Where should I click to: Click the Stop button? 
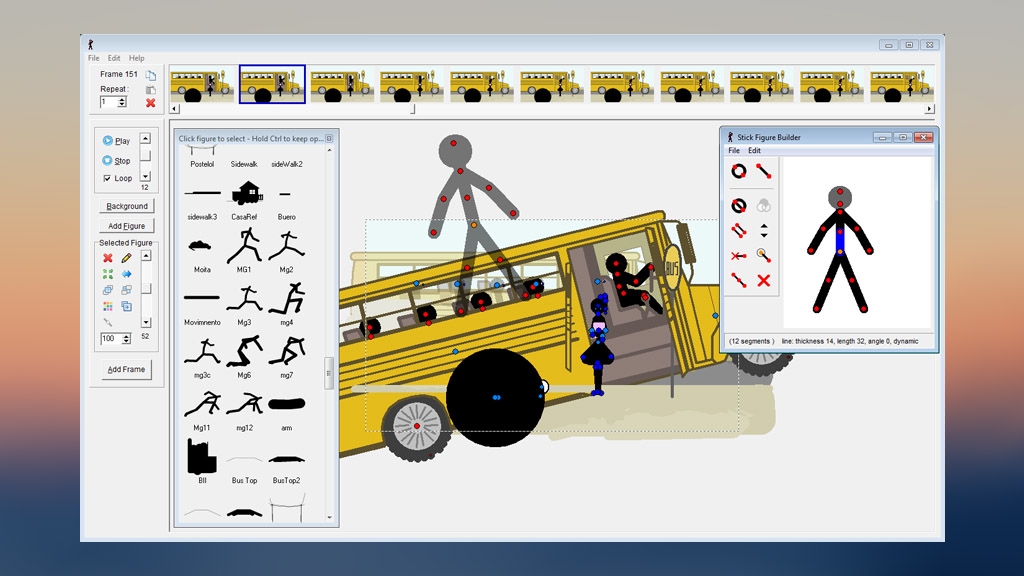tap(116, 160)
